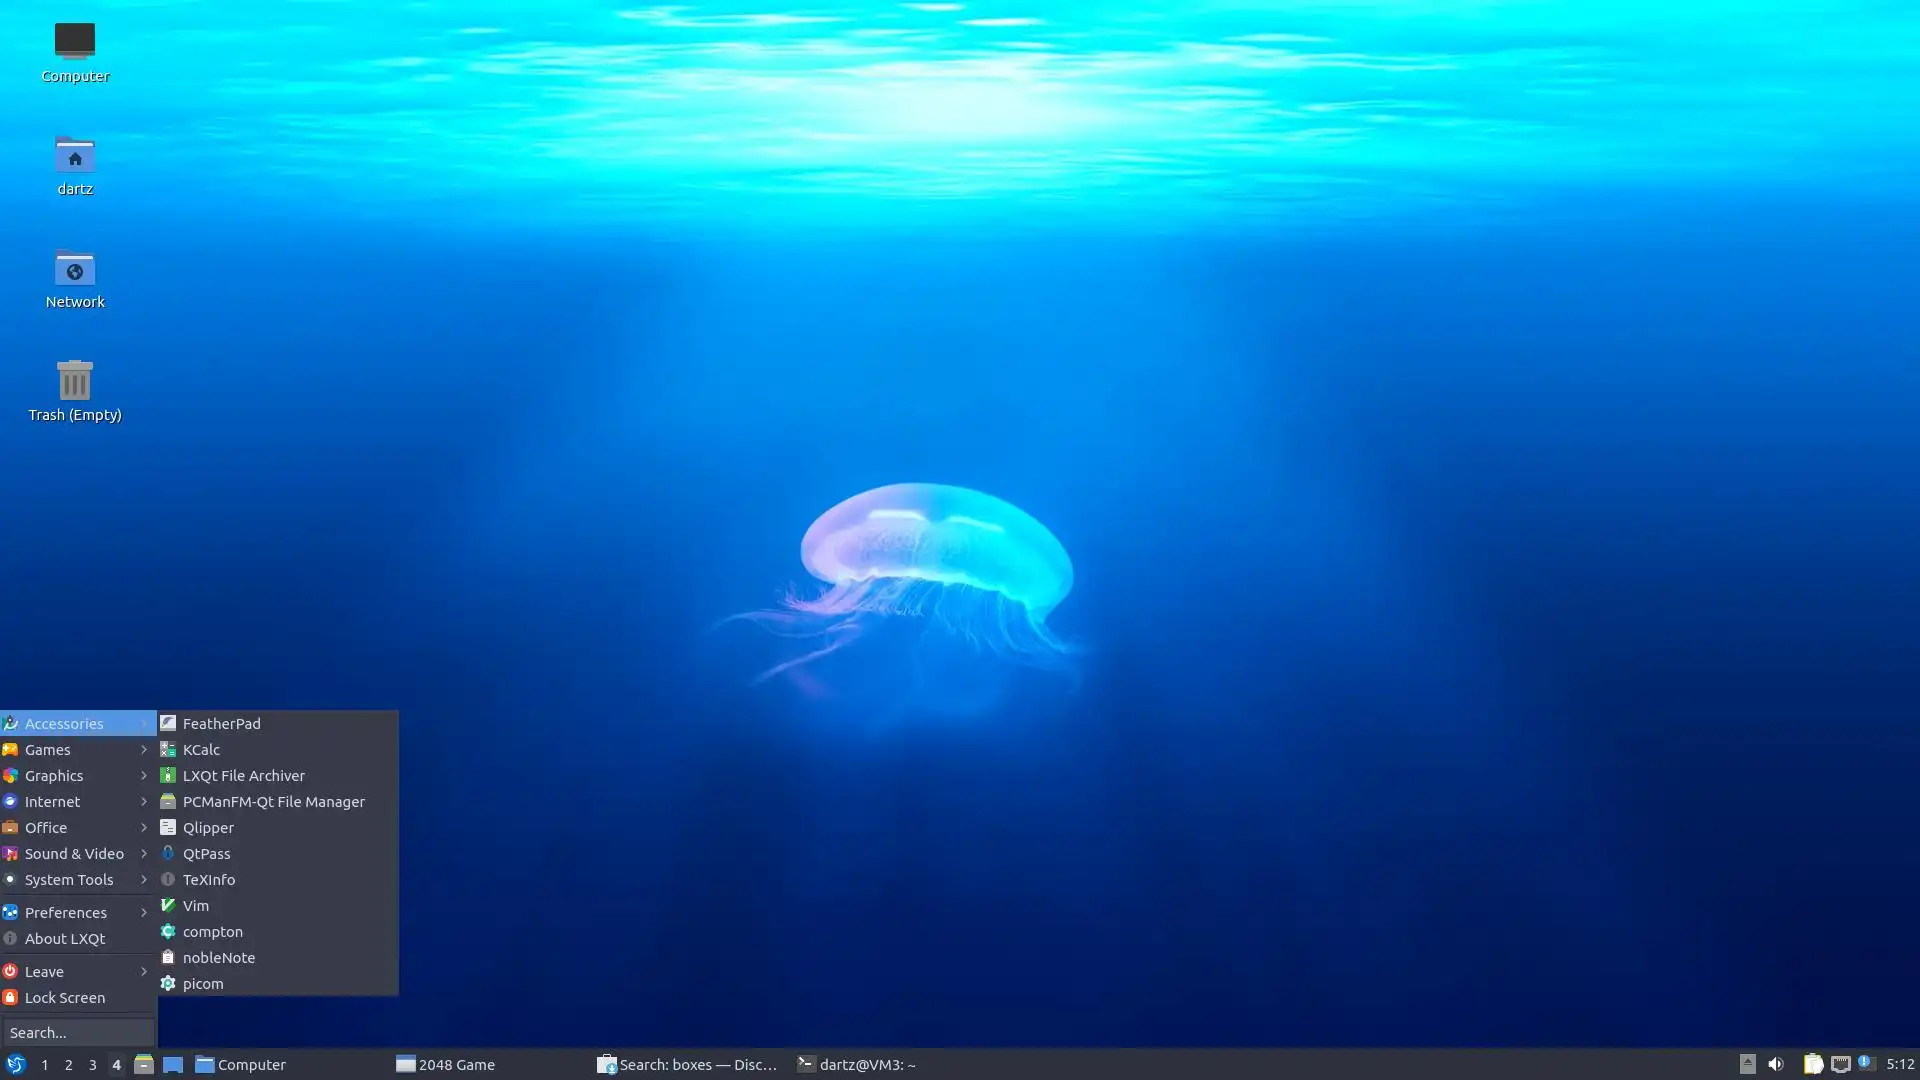Click the volume speaker tray icon
Viewport: 1920px width, 1080px height.
[x=1775, y=1064]
